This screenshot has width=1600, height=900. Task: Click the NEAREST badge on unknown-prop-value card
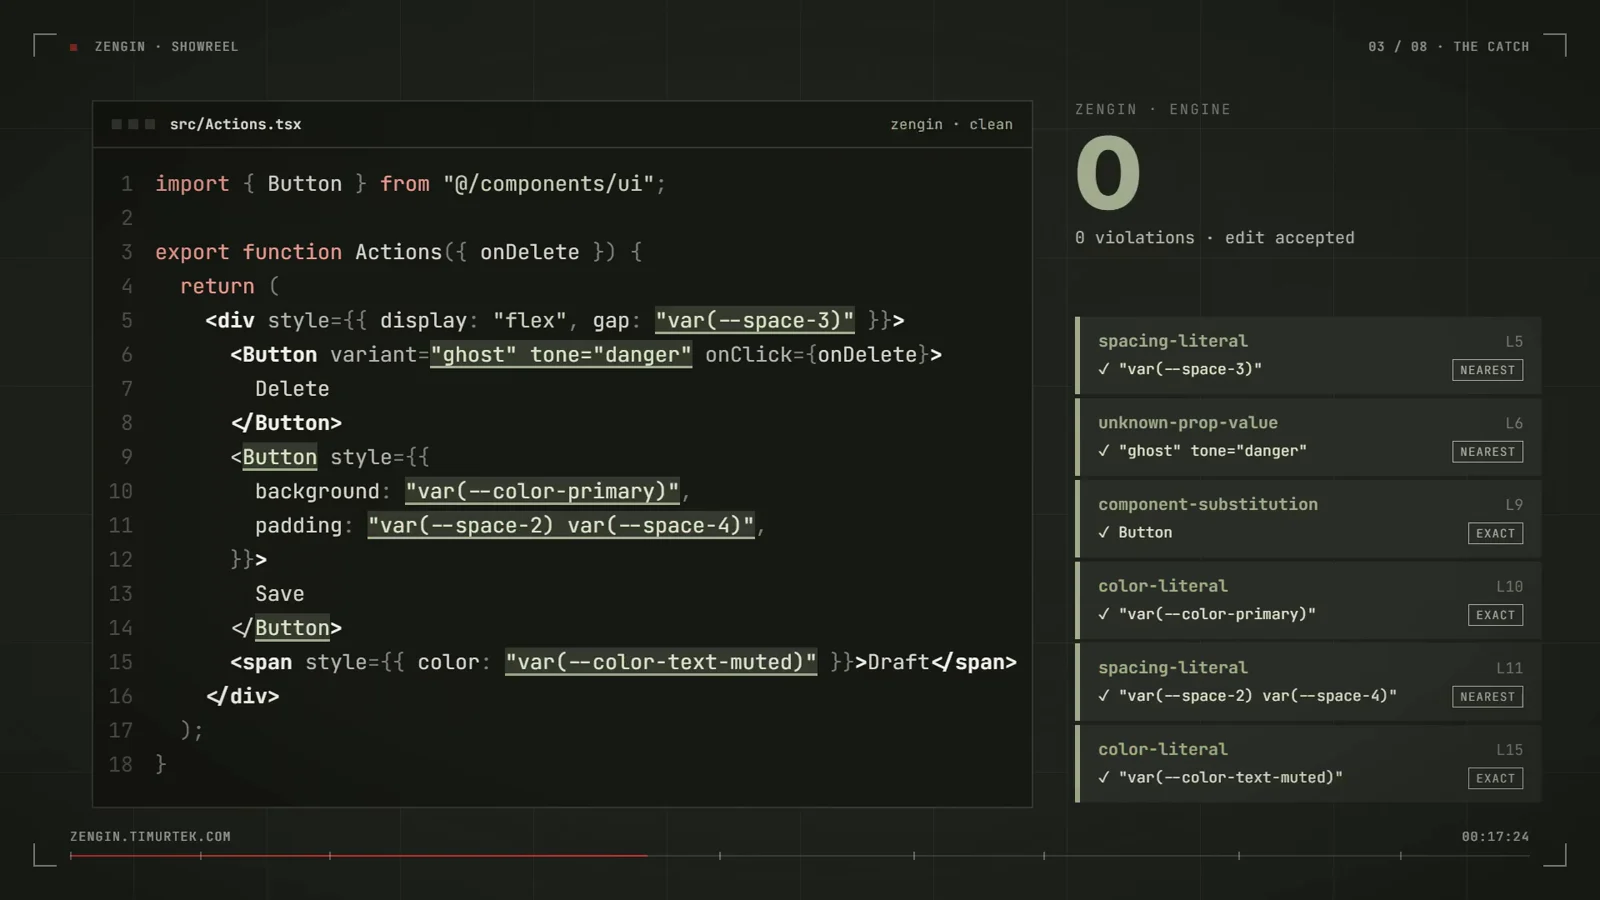[1487, 452]
